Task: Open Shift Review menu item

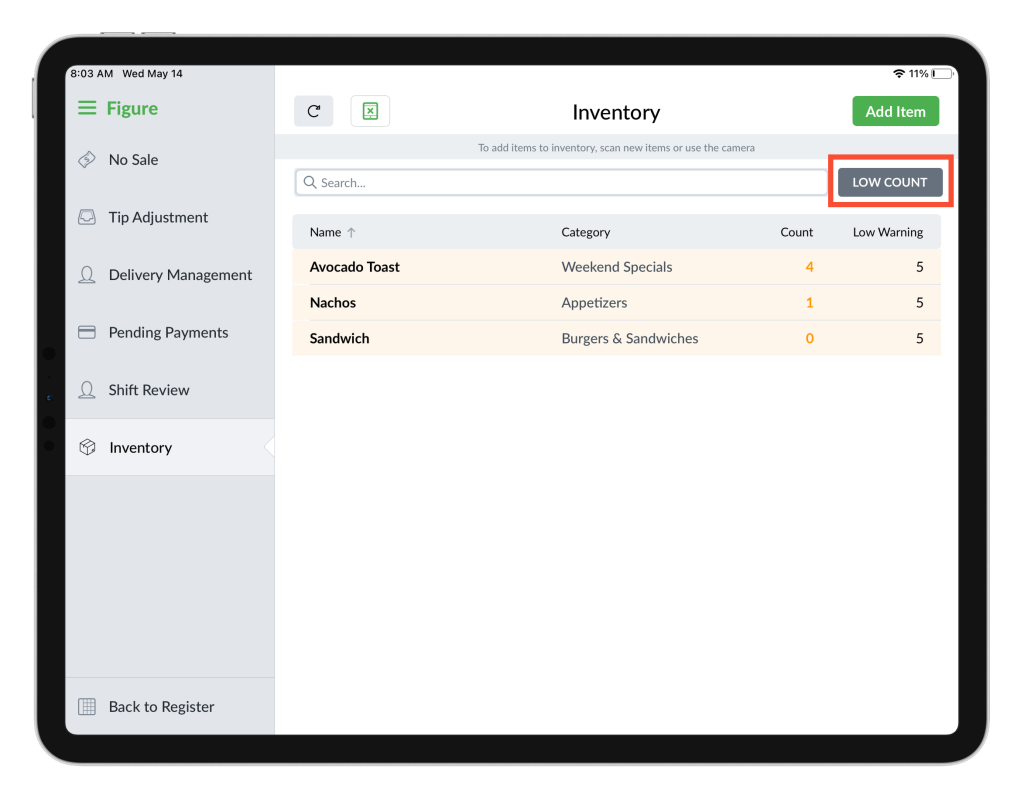Action: (170, 390)
